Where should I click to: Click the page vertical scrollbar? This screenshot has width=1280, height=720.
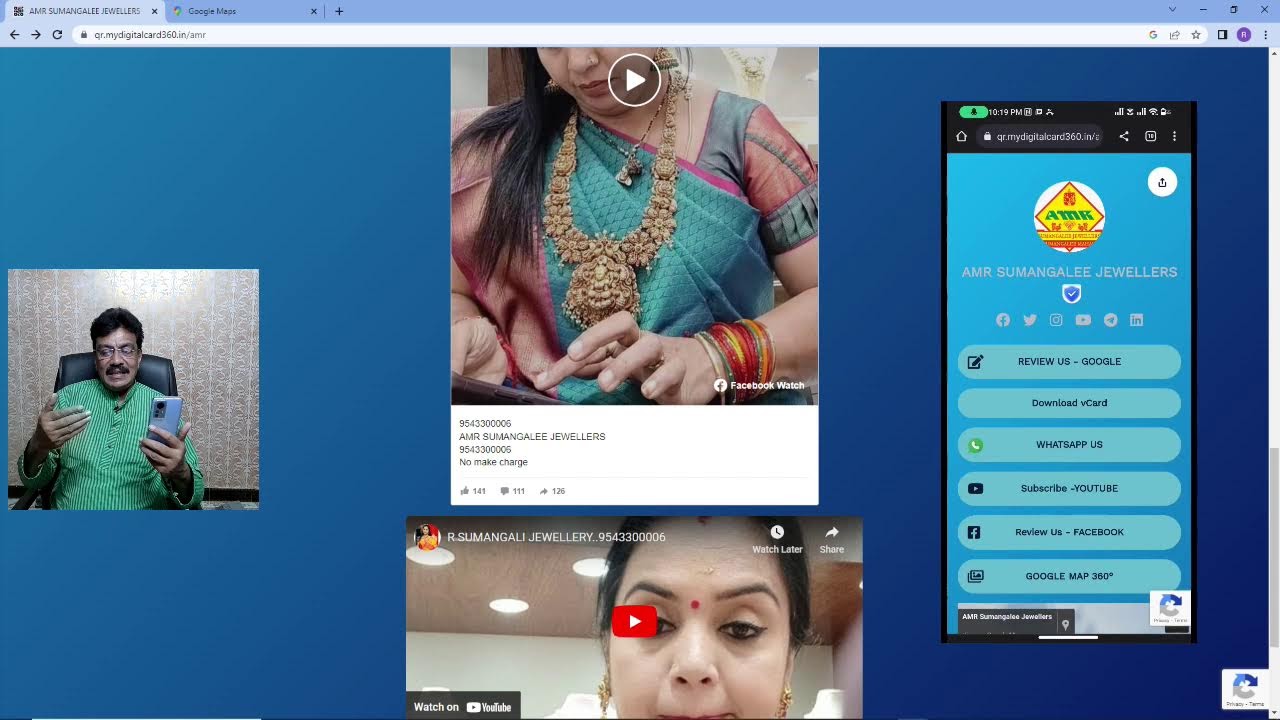(x=1273, y=546)
